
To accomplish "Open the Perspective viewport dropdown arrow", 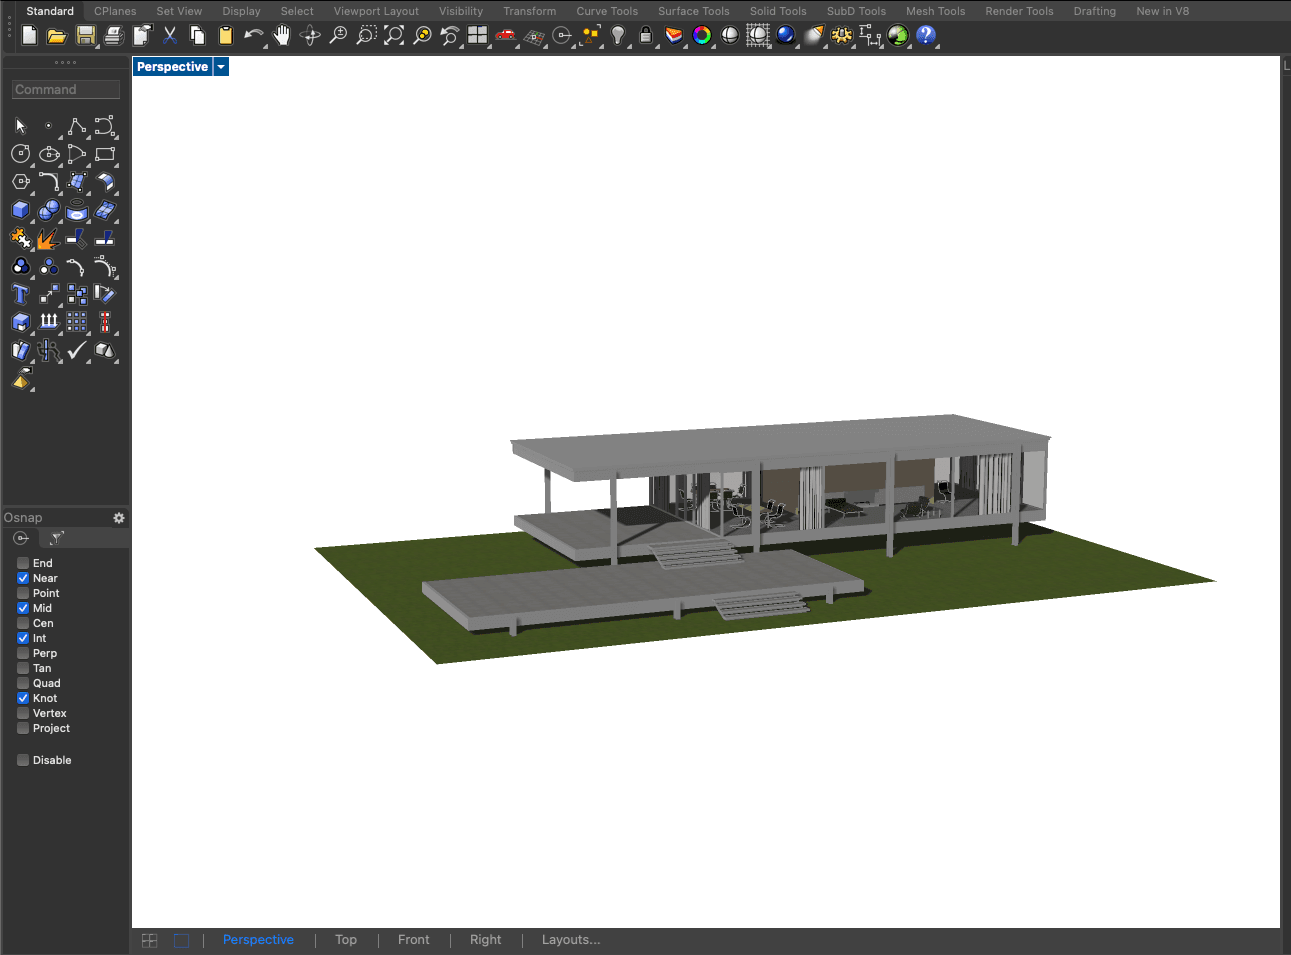I will click(221, 67).
